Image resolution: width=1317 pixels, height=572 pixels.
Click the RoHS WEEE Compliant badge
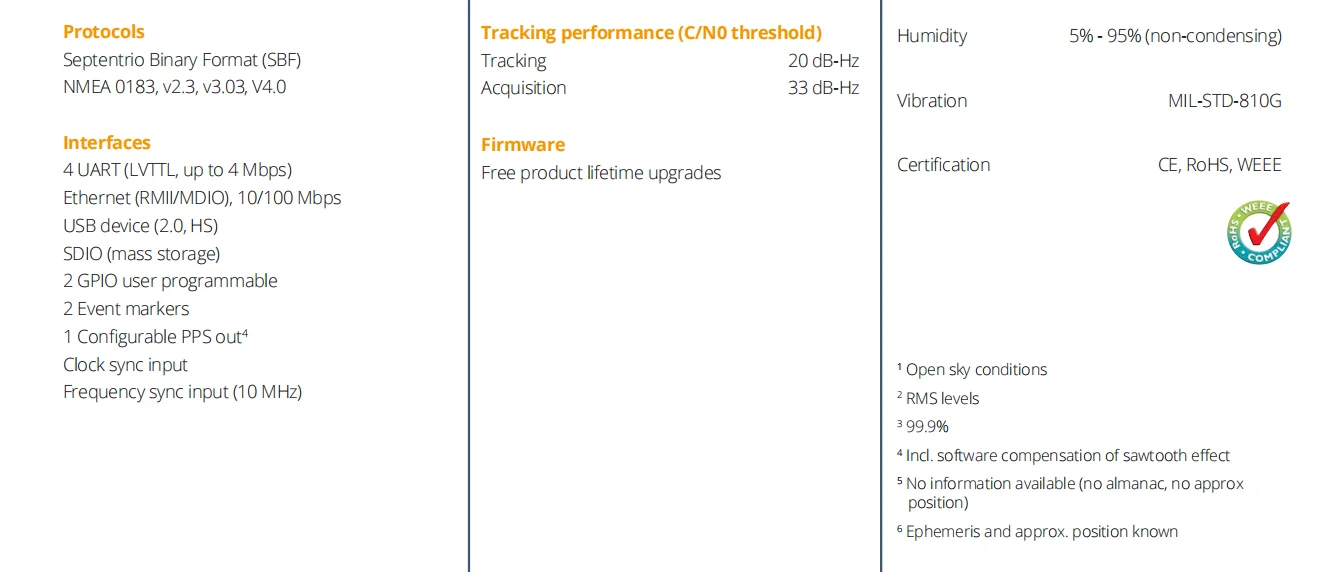coord(1259,233)
